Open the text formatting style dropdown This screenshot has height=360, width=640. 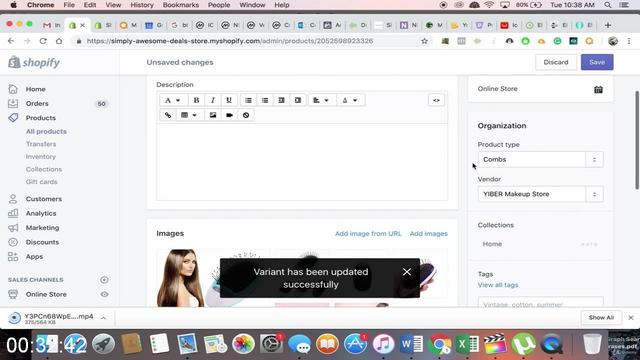click(172, 100)
